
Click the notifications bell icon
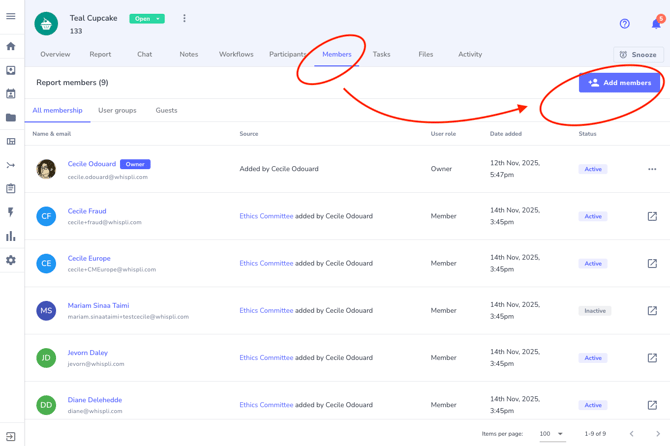(x=656, y=23)
